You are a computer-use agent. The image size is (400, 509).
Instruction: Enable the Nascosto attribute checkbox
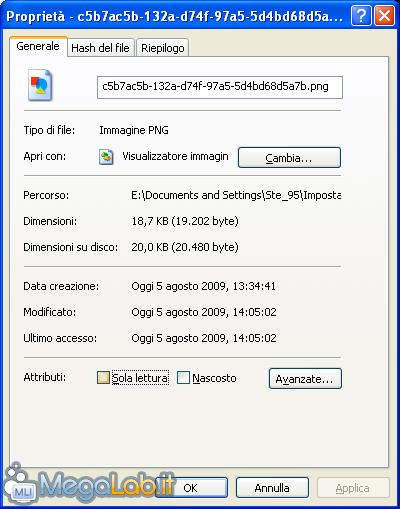coord(183,378)
